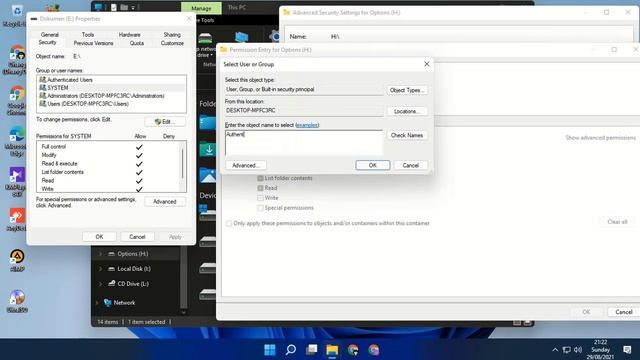Switch to the Tools tab
This screenshot has height=360, width=640.
click(x=88, y=35)
